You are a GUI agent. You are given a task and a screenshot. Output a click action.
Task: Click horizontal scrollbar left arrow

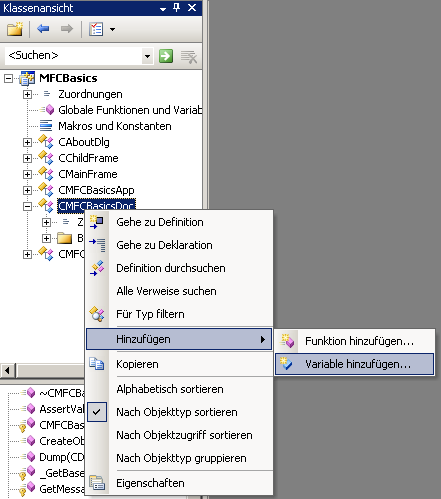pyautogui.click(x=8, y=370)
